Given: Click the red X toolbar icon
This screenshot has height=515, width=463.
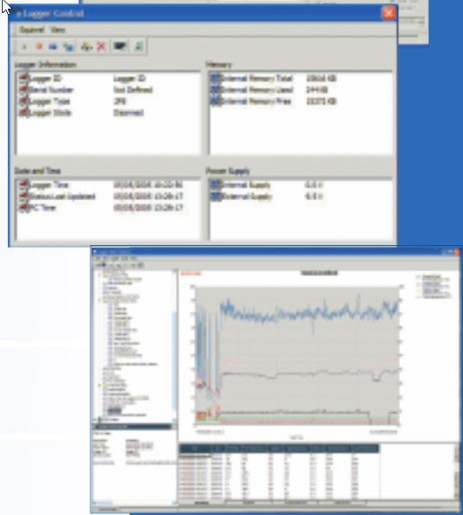Looking at the screenshot, I should [x=101, y=46].
